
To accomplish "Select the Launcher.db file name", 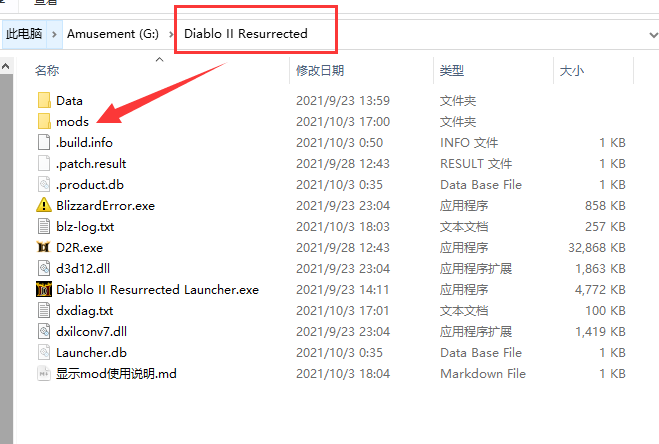I will (92, 353).
